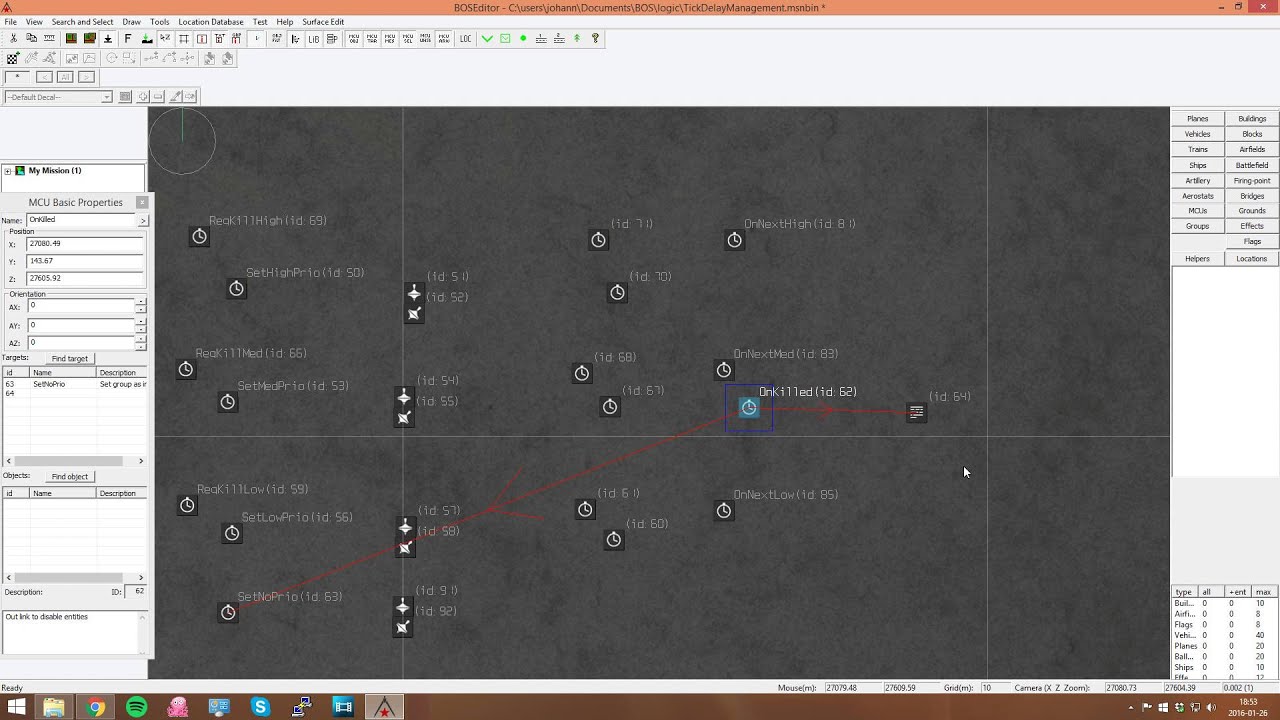Click the Windows Start button

(17, 707)
